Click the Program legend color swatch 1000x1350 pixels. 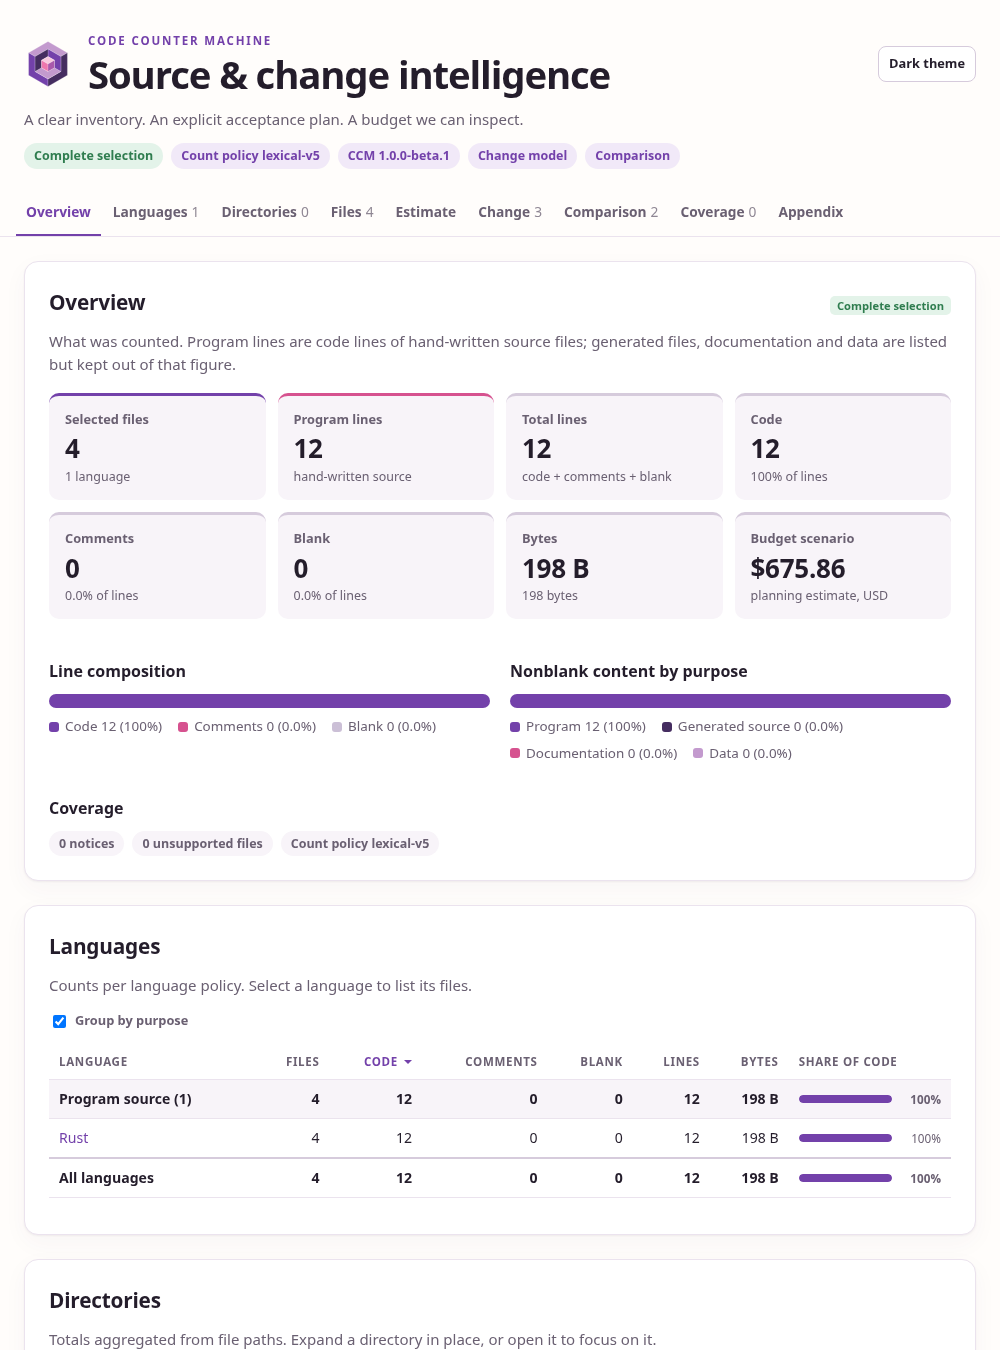(515, 727)
